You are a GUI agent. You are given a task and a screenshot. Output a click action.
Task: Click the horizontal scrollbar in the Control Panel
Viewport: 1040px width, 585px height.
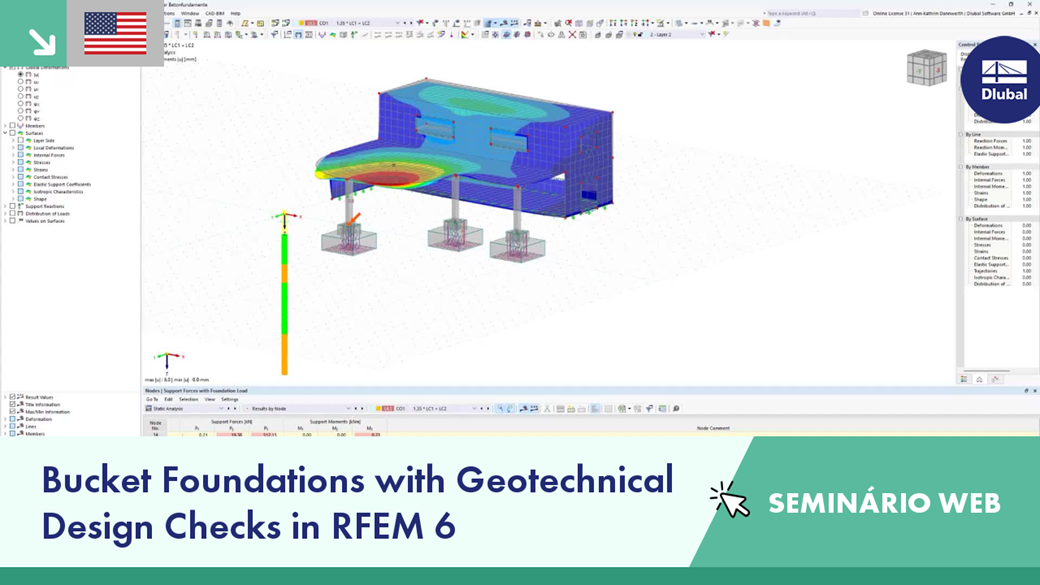(986, 371)
